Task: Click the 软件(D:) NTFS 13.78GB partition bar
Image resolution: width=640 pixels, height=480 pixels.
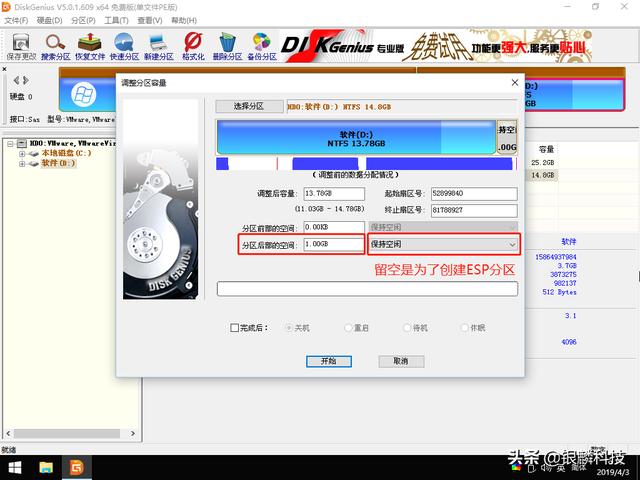Action: [x=356, y=137]
